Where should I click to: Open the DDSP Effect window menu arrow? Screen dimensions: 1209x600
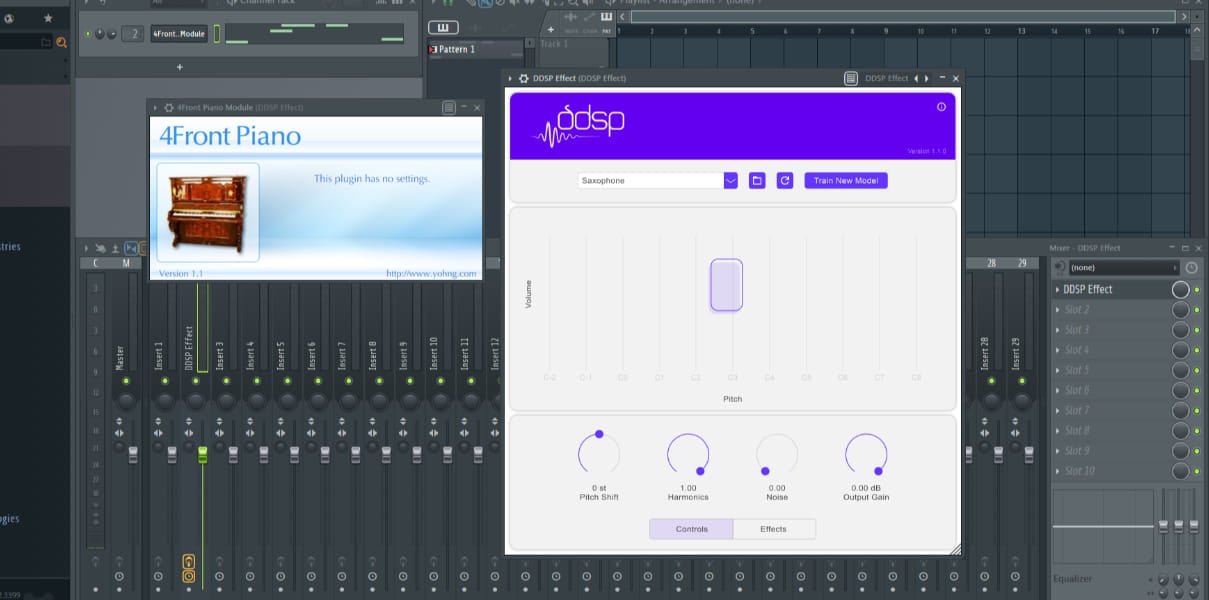point(511,78)
